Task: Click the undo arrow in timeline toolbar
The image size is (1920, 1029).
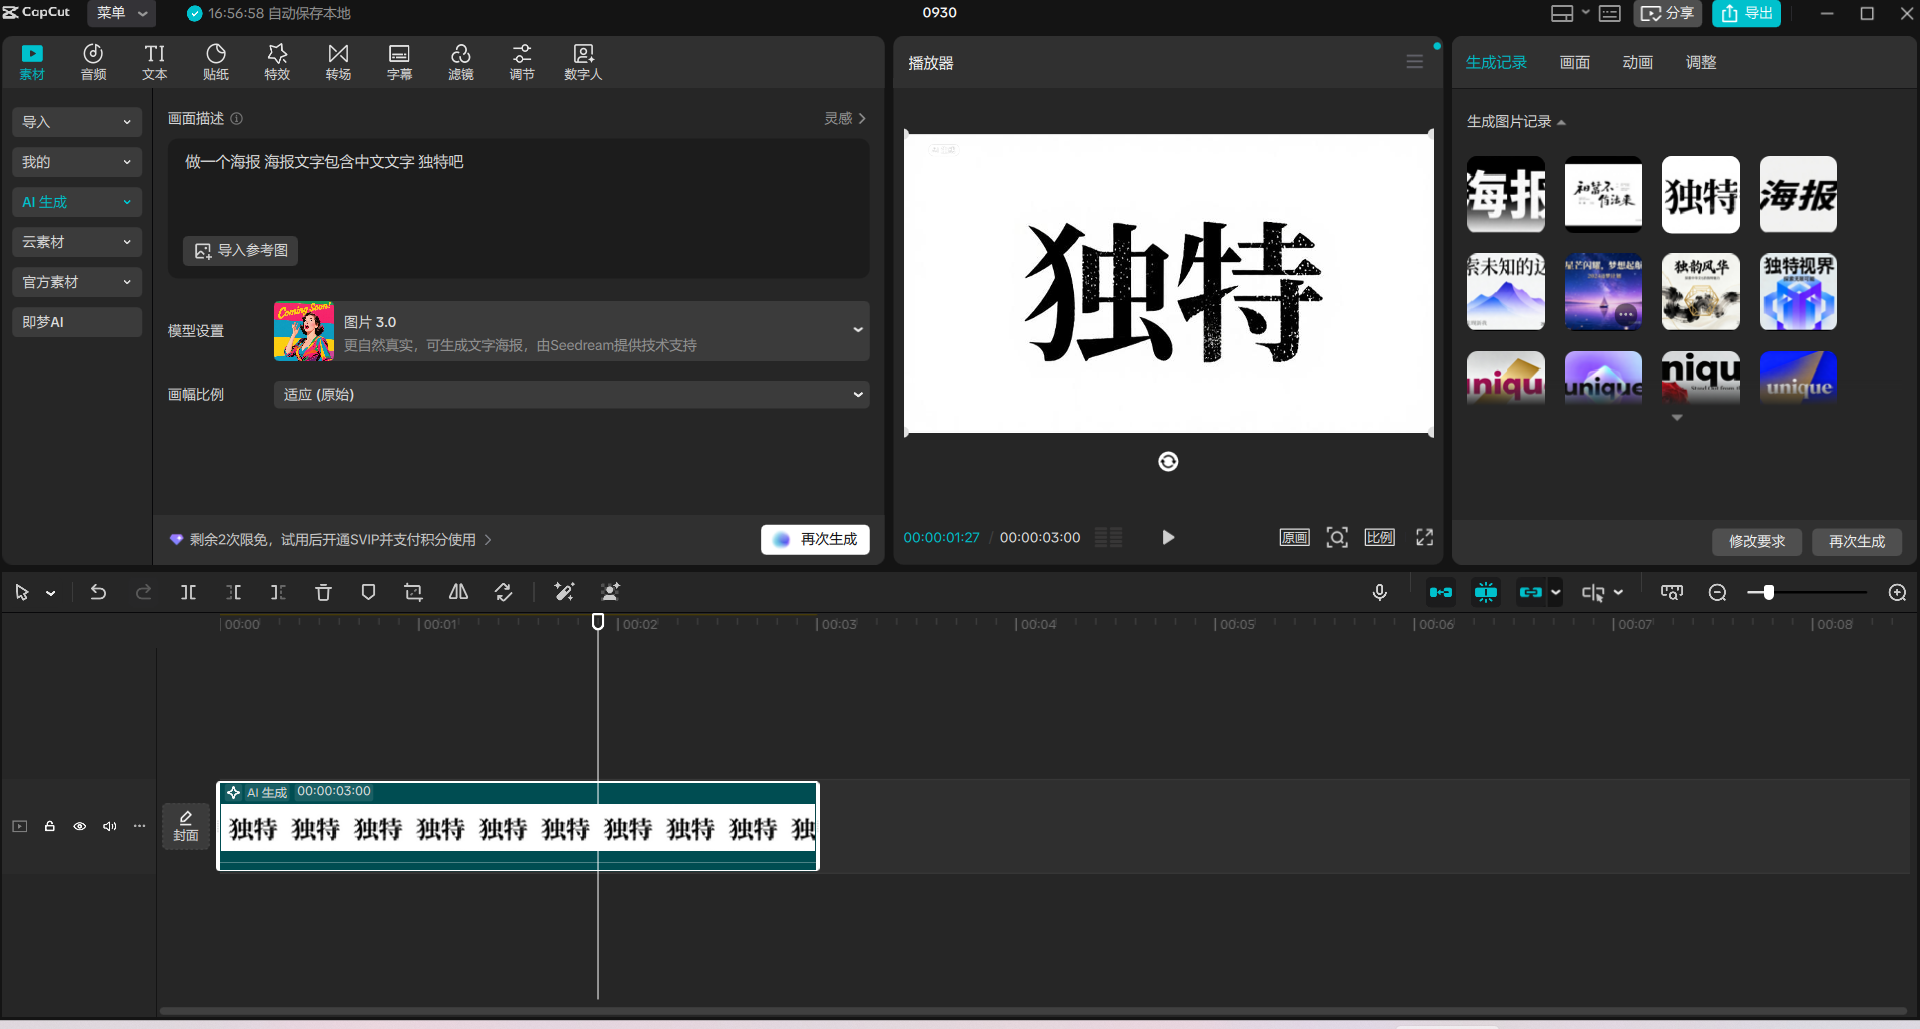Action: click(98, 592)
